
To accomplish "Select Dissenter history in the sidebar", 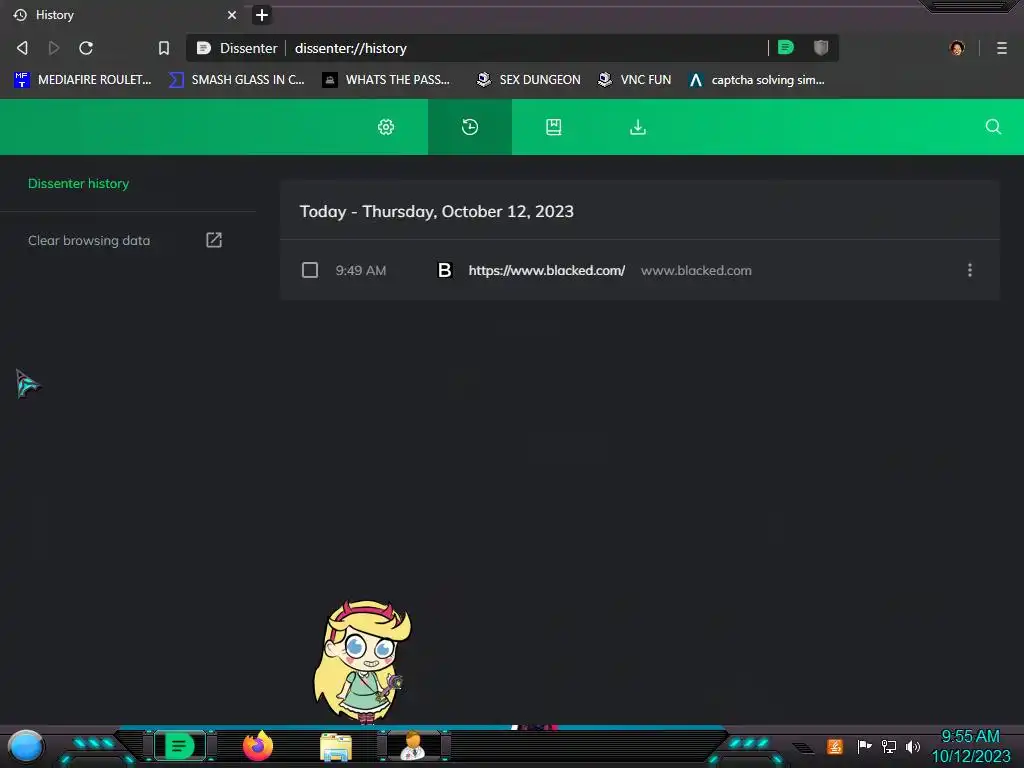I will [78, 184].
